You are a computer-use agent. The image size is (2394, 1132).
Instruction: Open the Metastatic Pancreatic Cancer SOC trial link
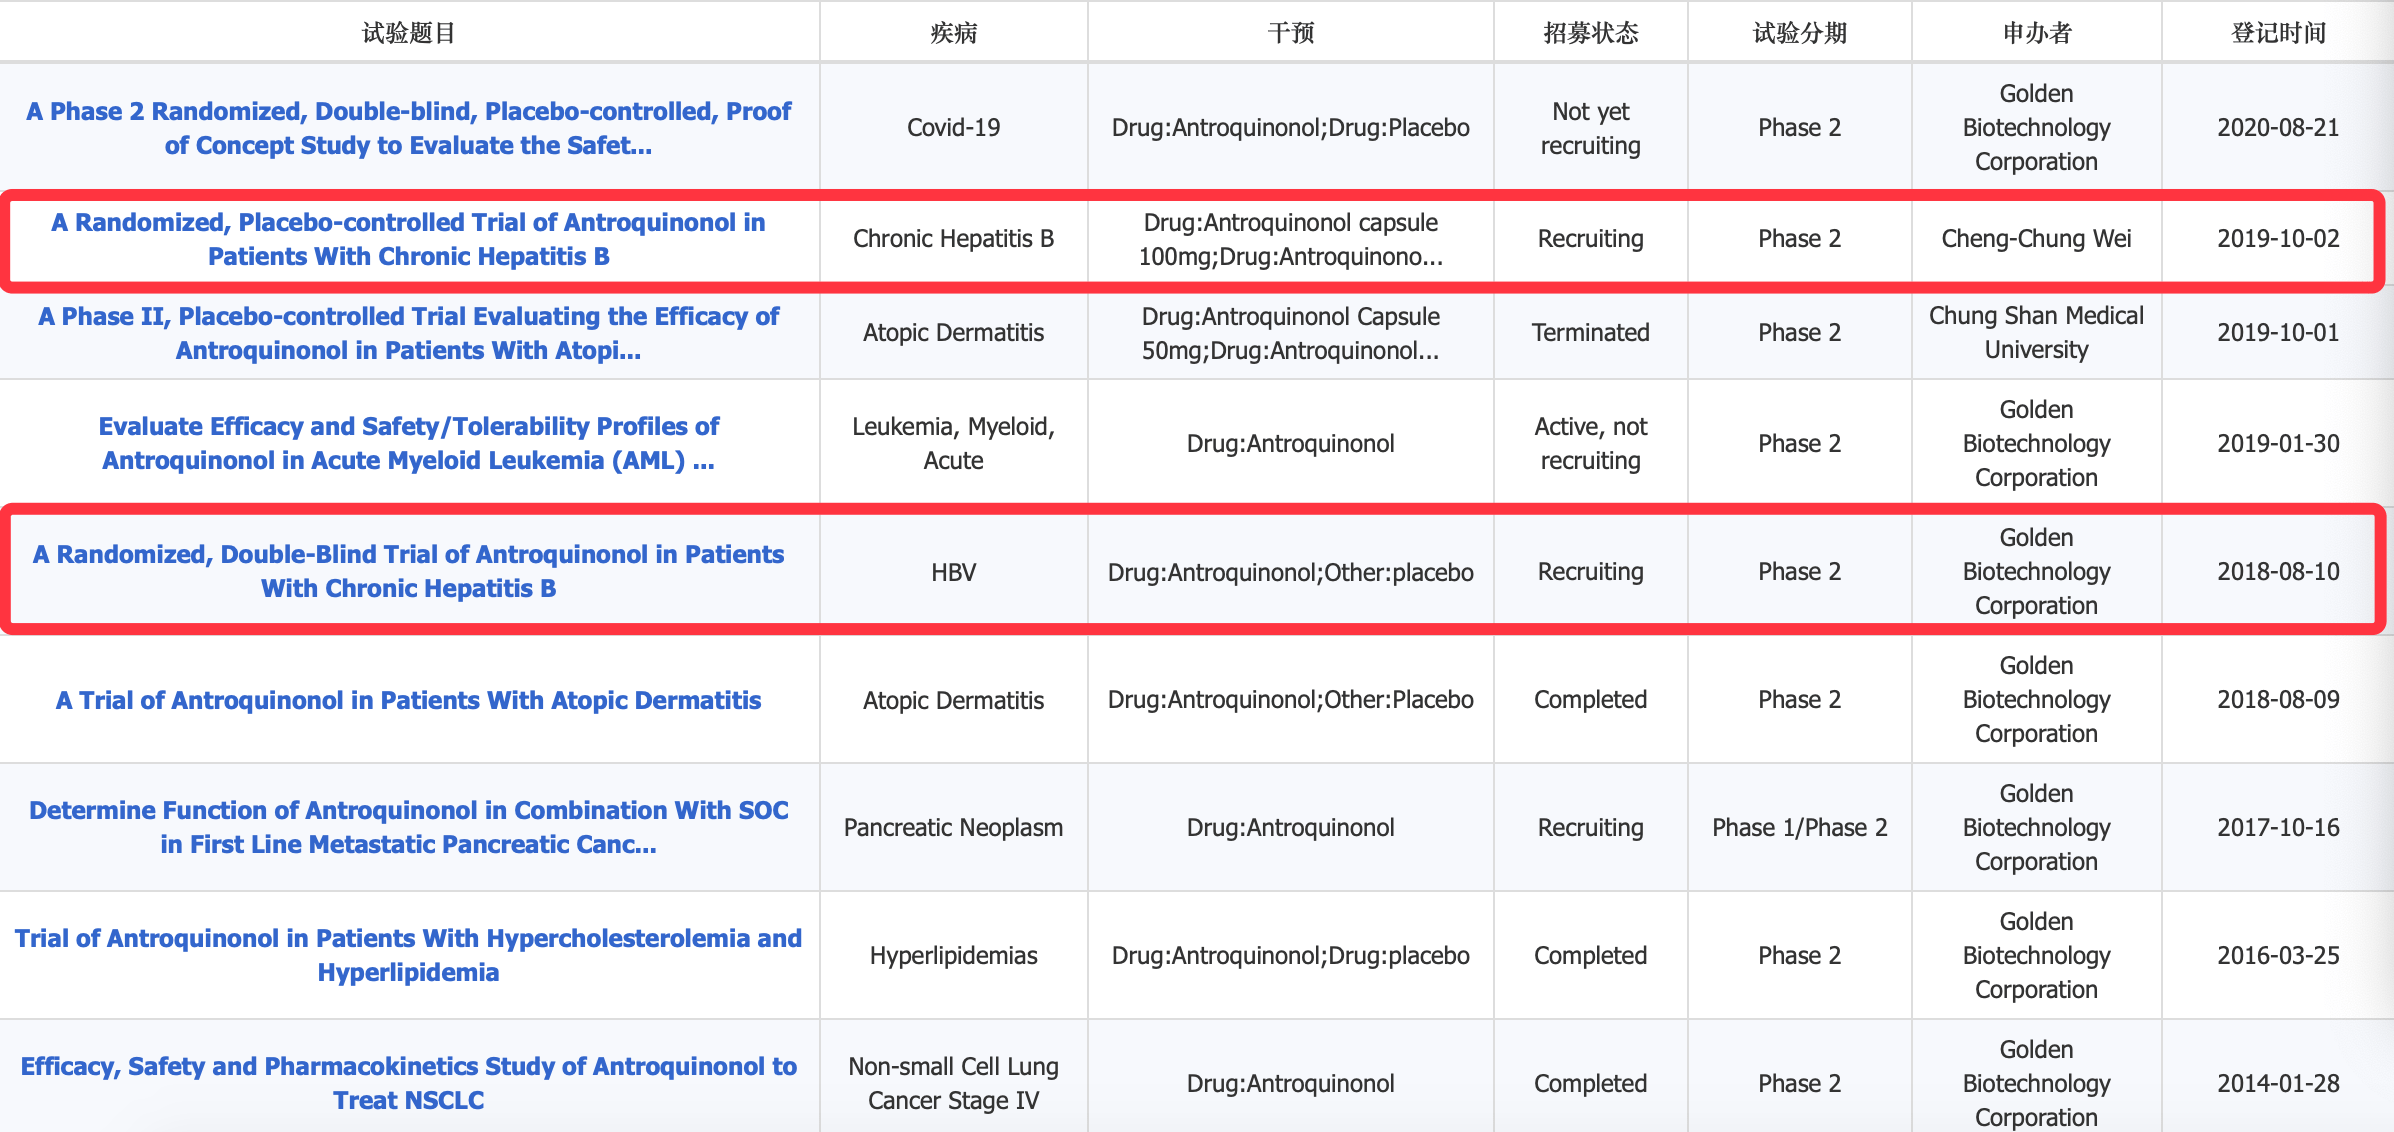point(408,827)
